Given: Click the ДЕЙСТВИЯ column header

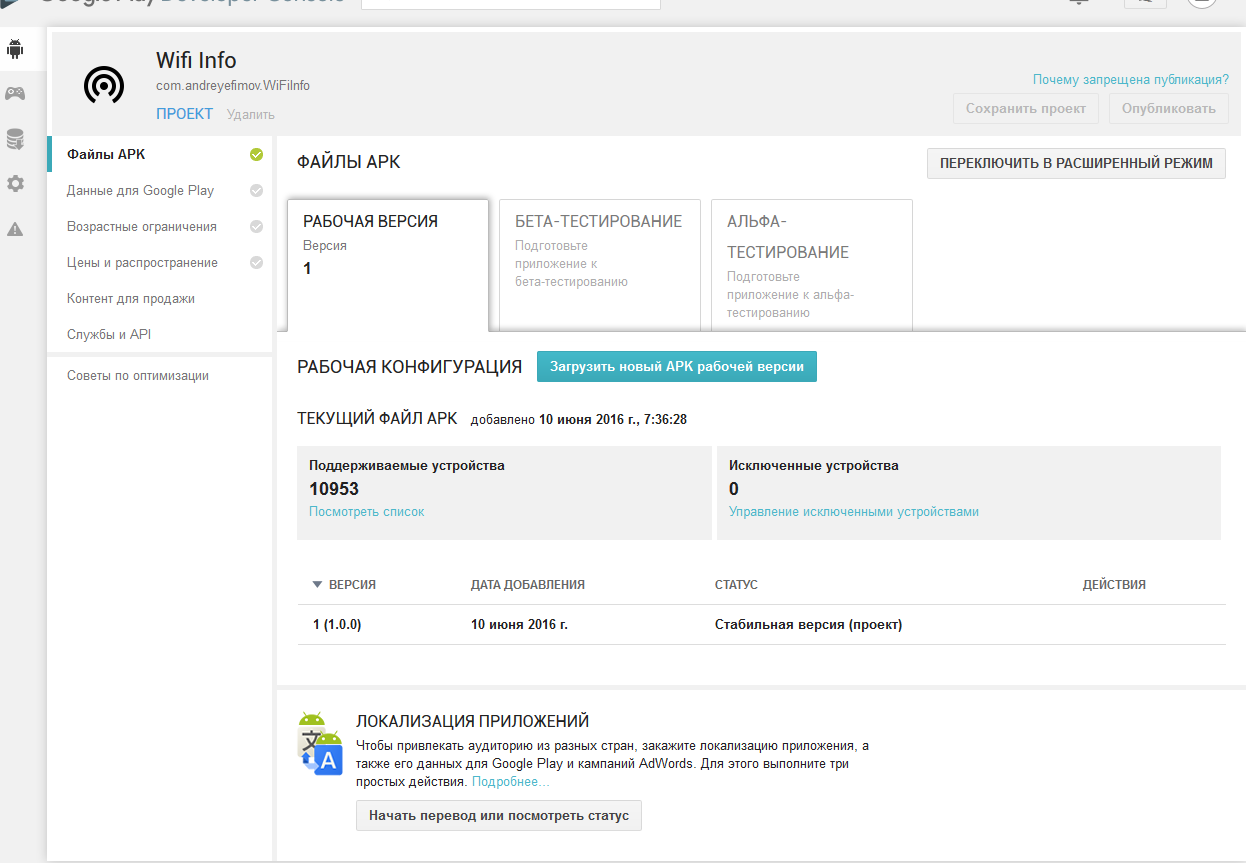Looking at the screenshot, I should coord(1114,585).
